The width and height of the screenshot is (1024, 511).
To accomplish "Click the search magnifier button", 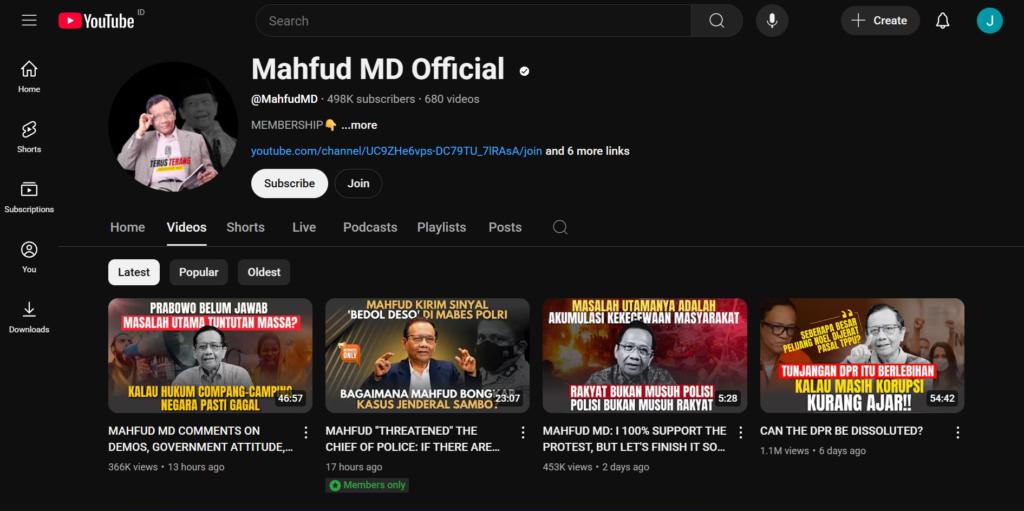I will coord(716,21).
